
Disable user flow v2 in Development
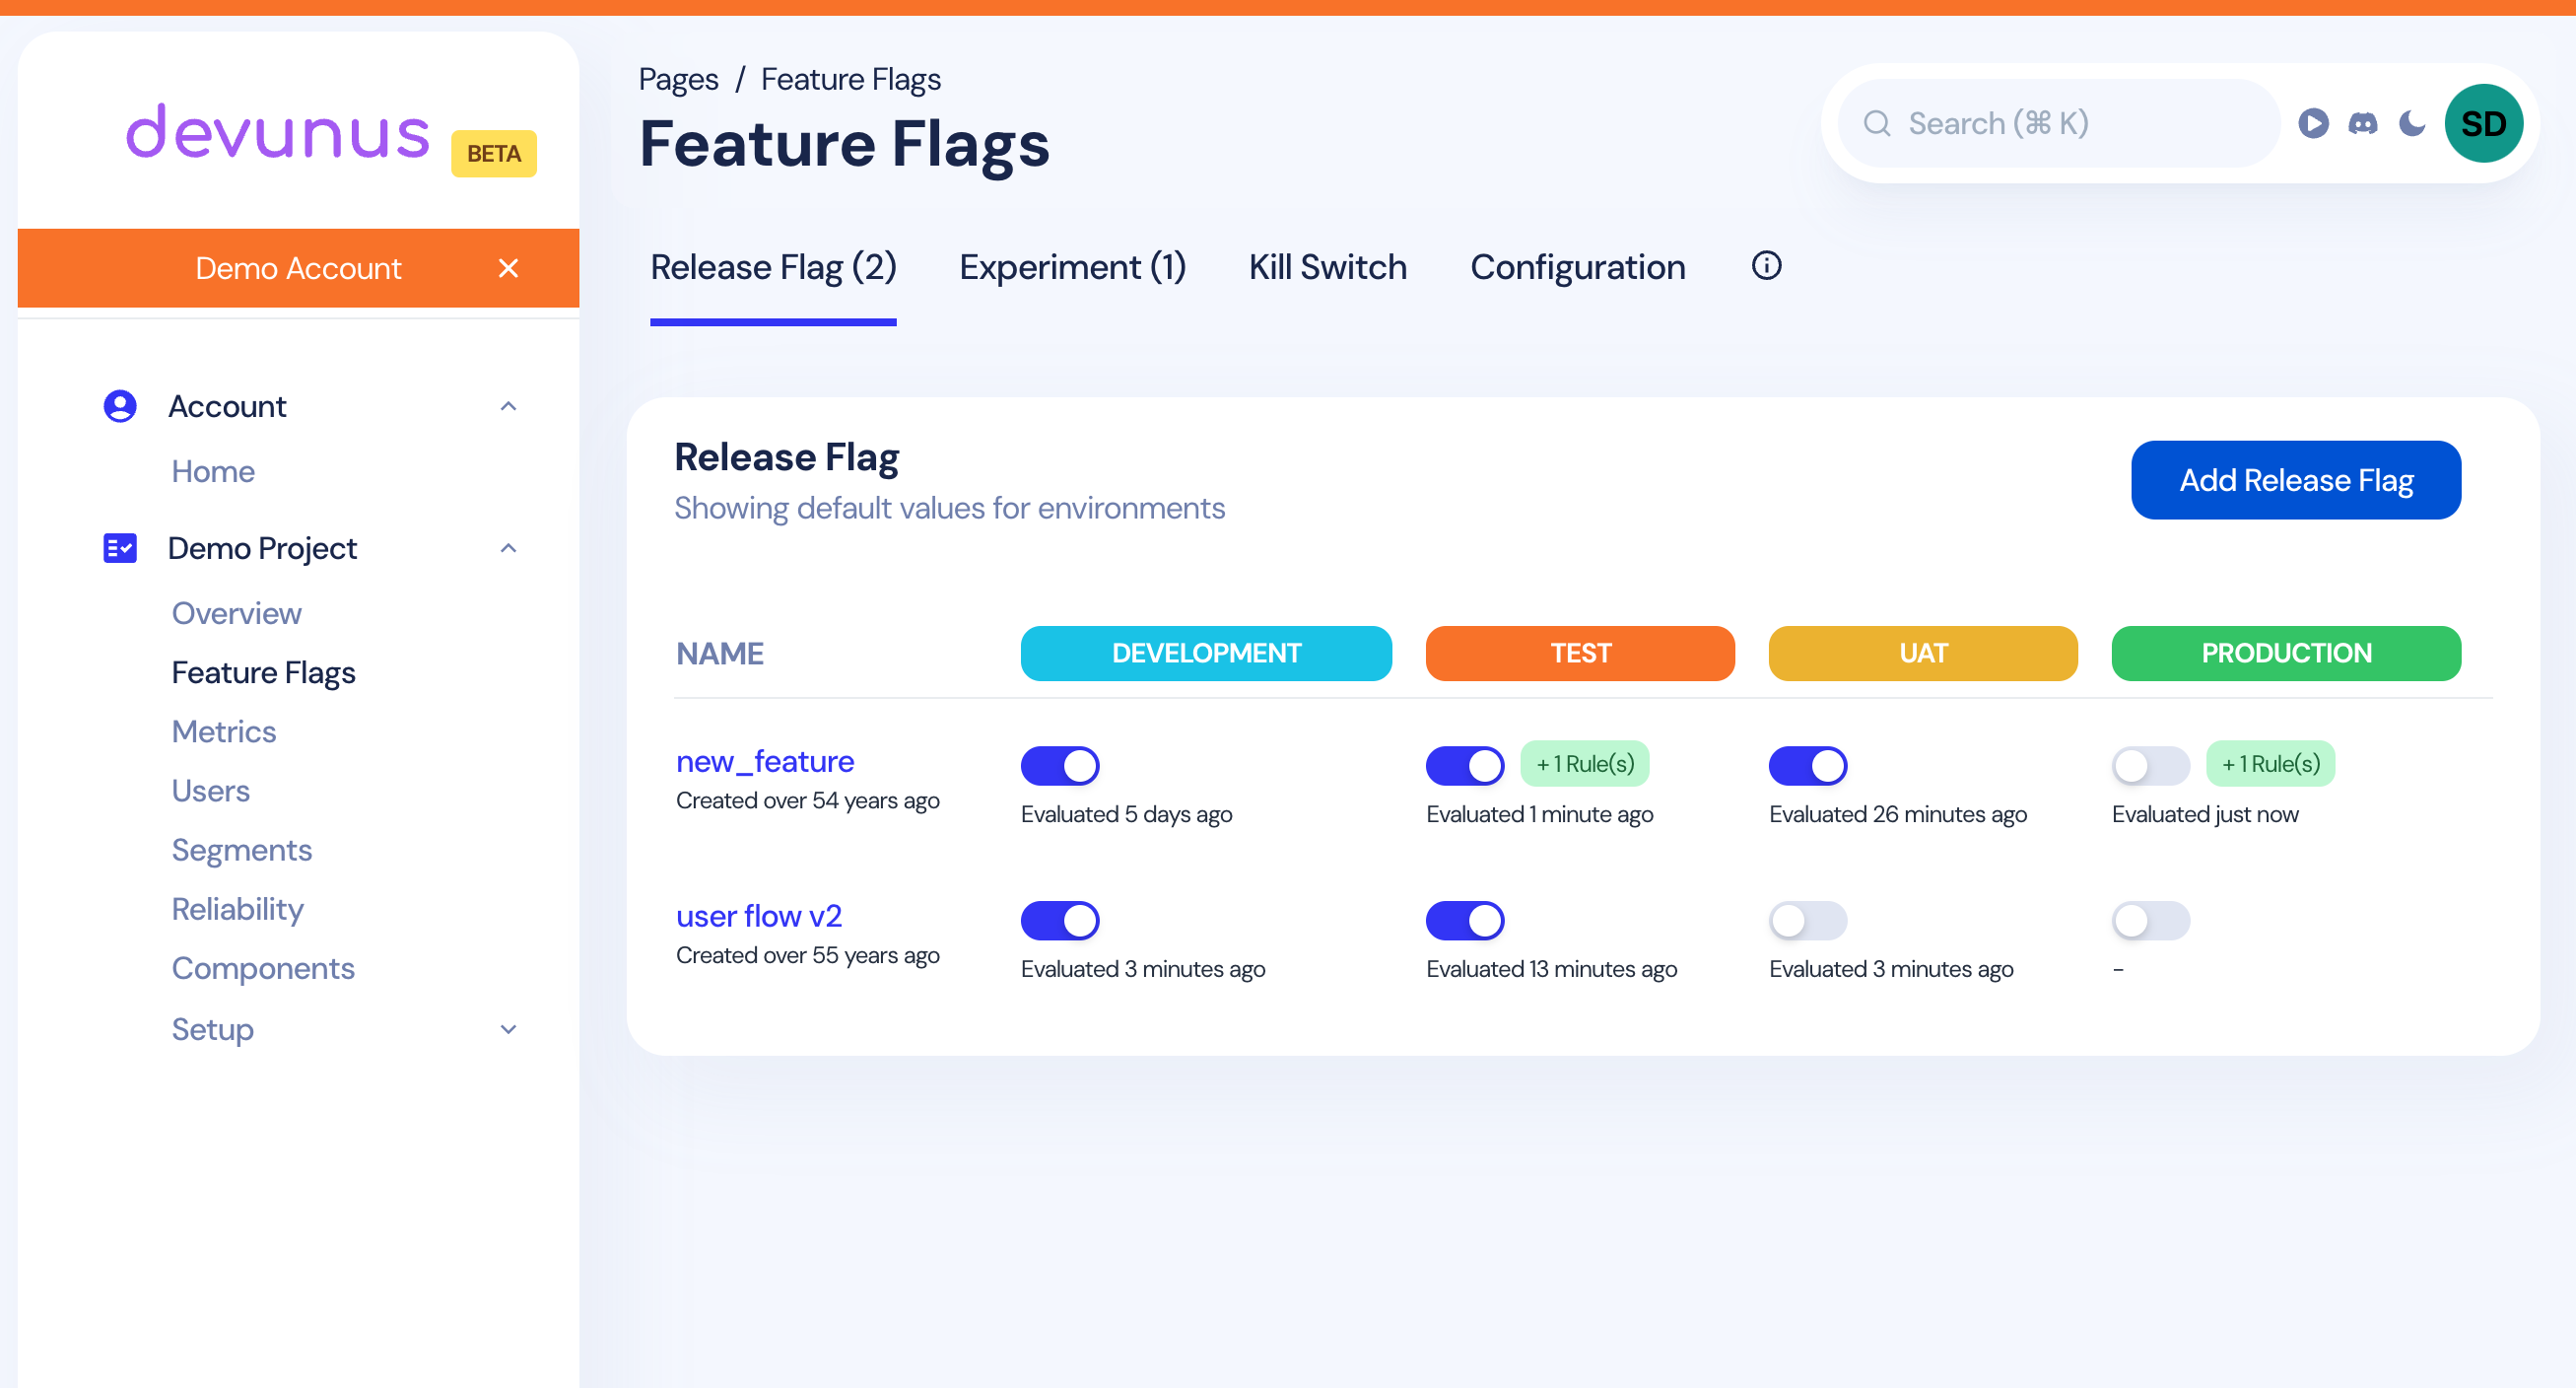[1060, 920]
